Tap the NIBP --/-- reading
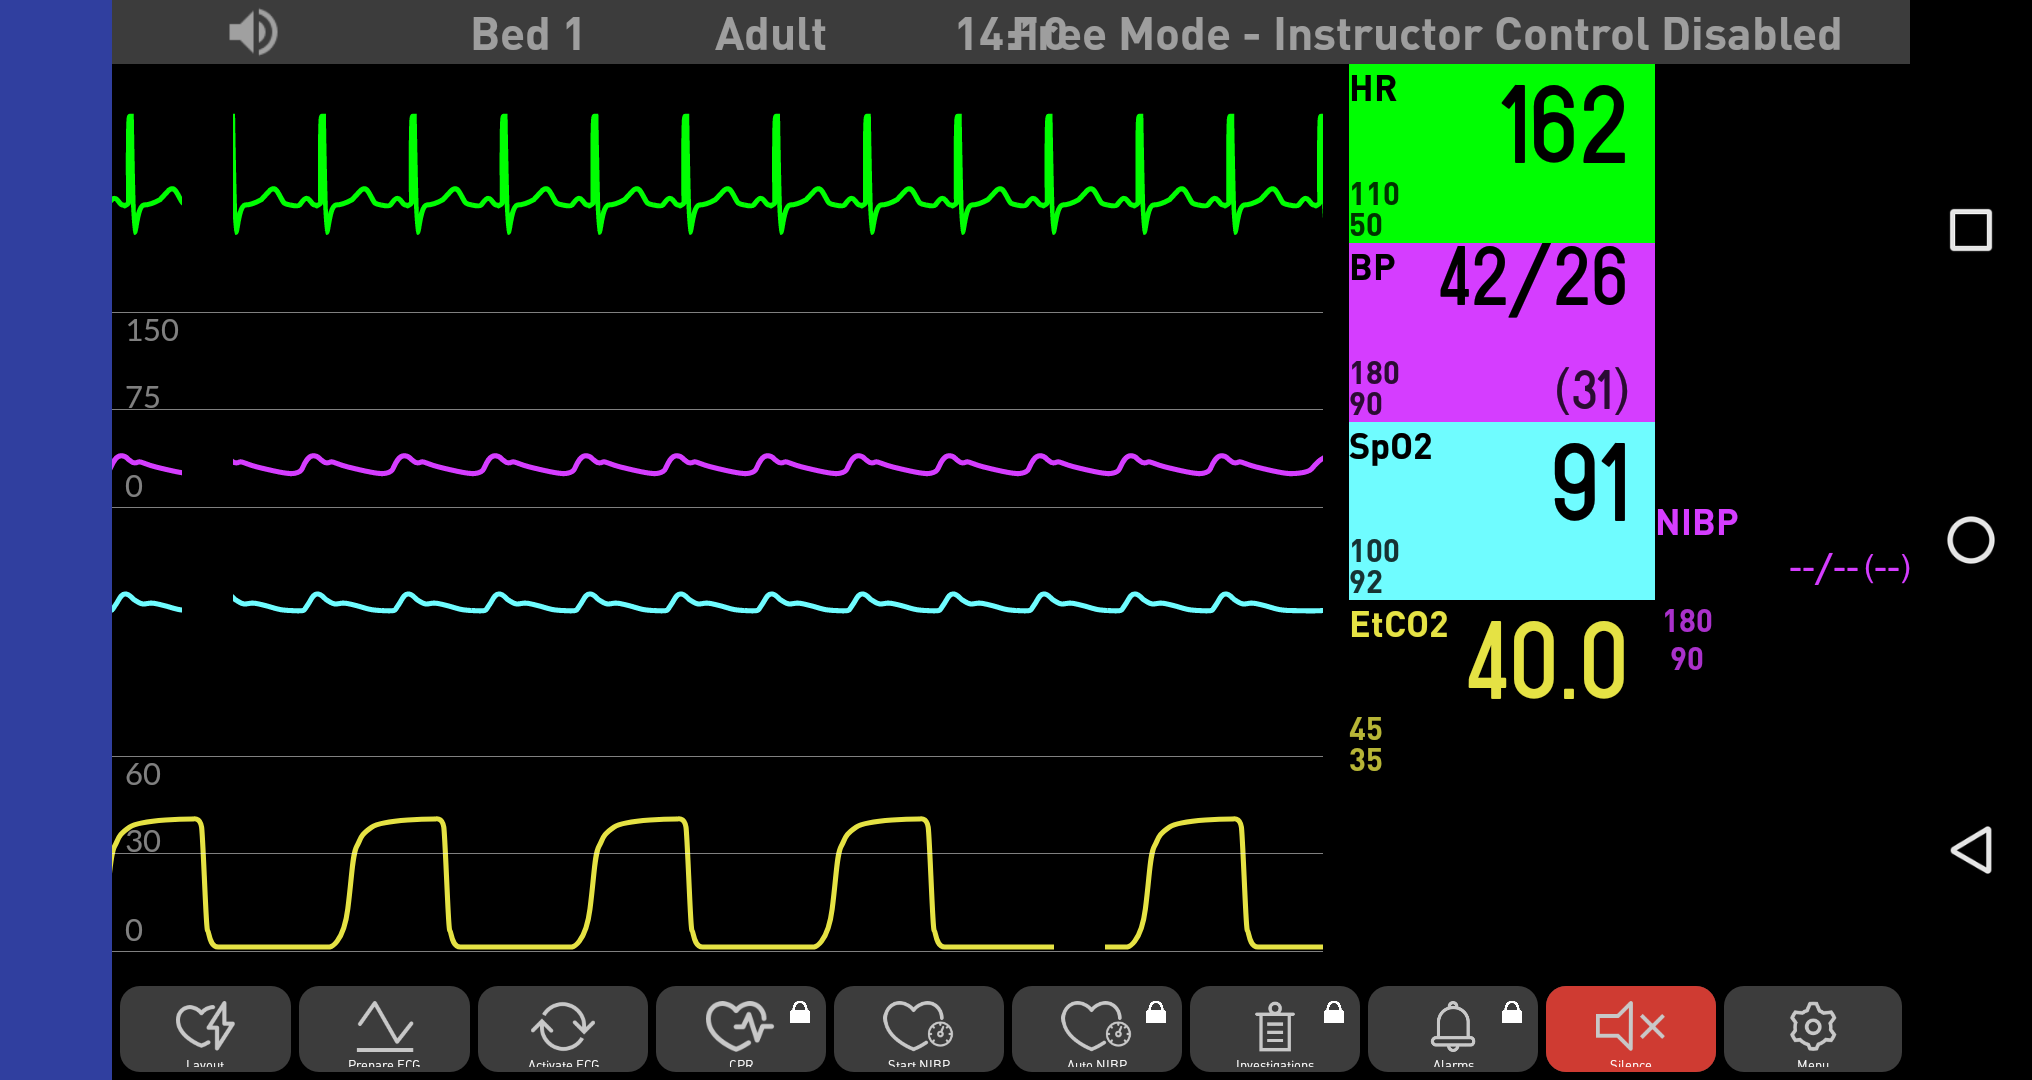The height and width of the screenshot is (1080, 2032). click(1848, 568)
